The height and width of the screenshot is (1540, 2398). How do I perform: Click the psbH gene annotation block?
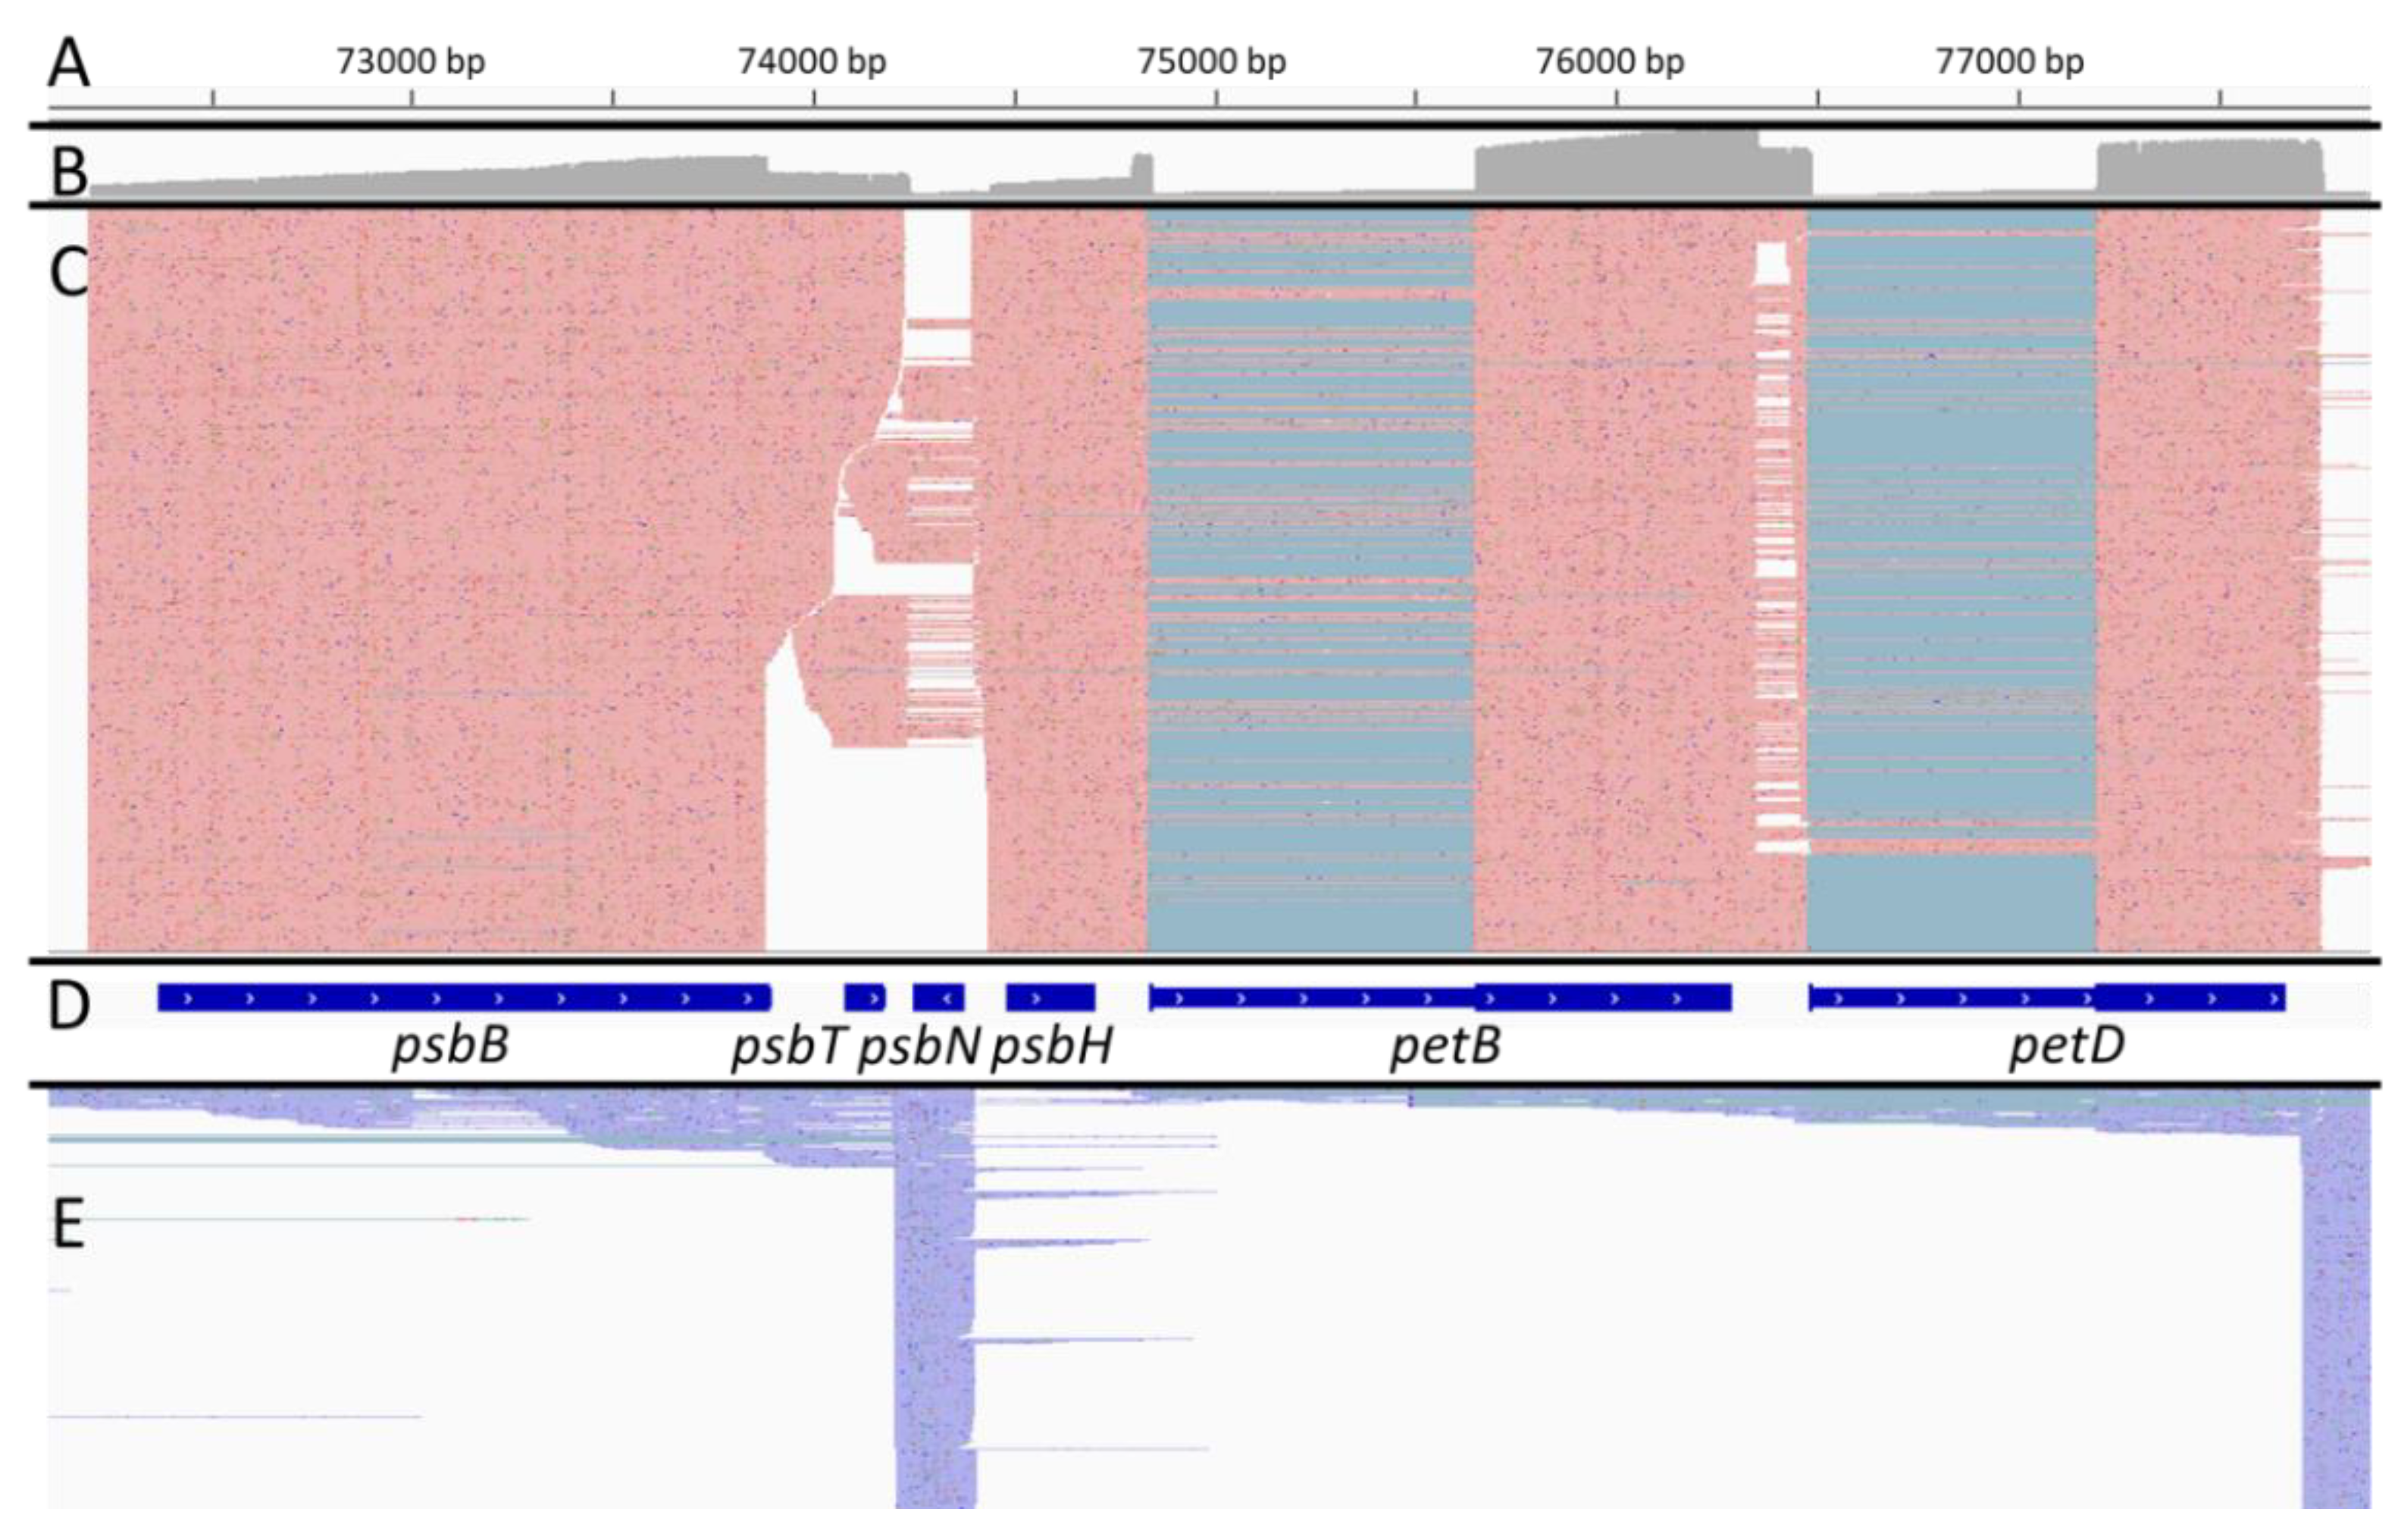coord(1050,997)
